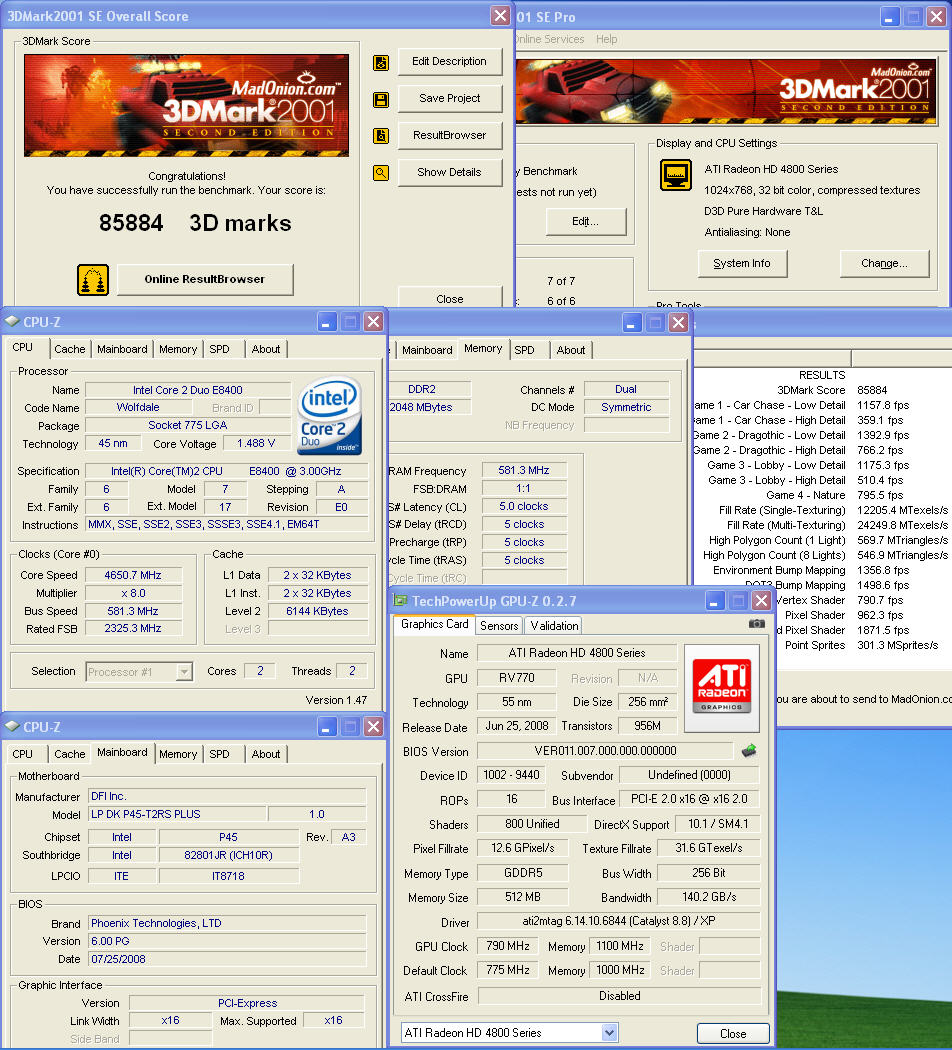Click the 85884 3D marks score text
The height and width of the screenshot is (1050, 952).
(x=195, y=222)
